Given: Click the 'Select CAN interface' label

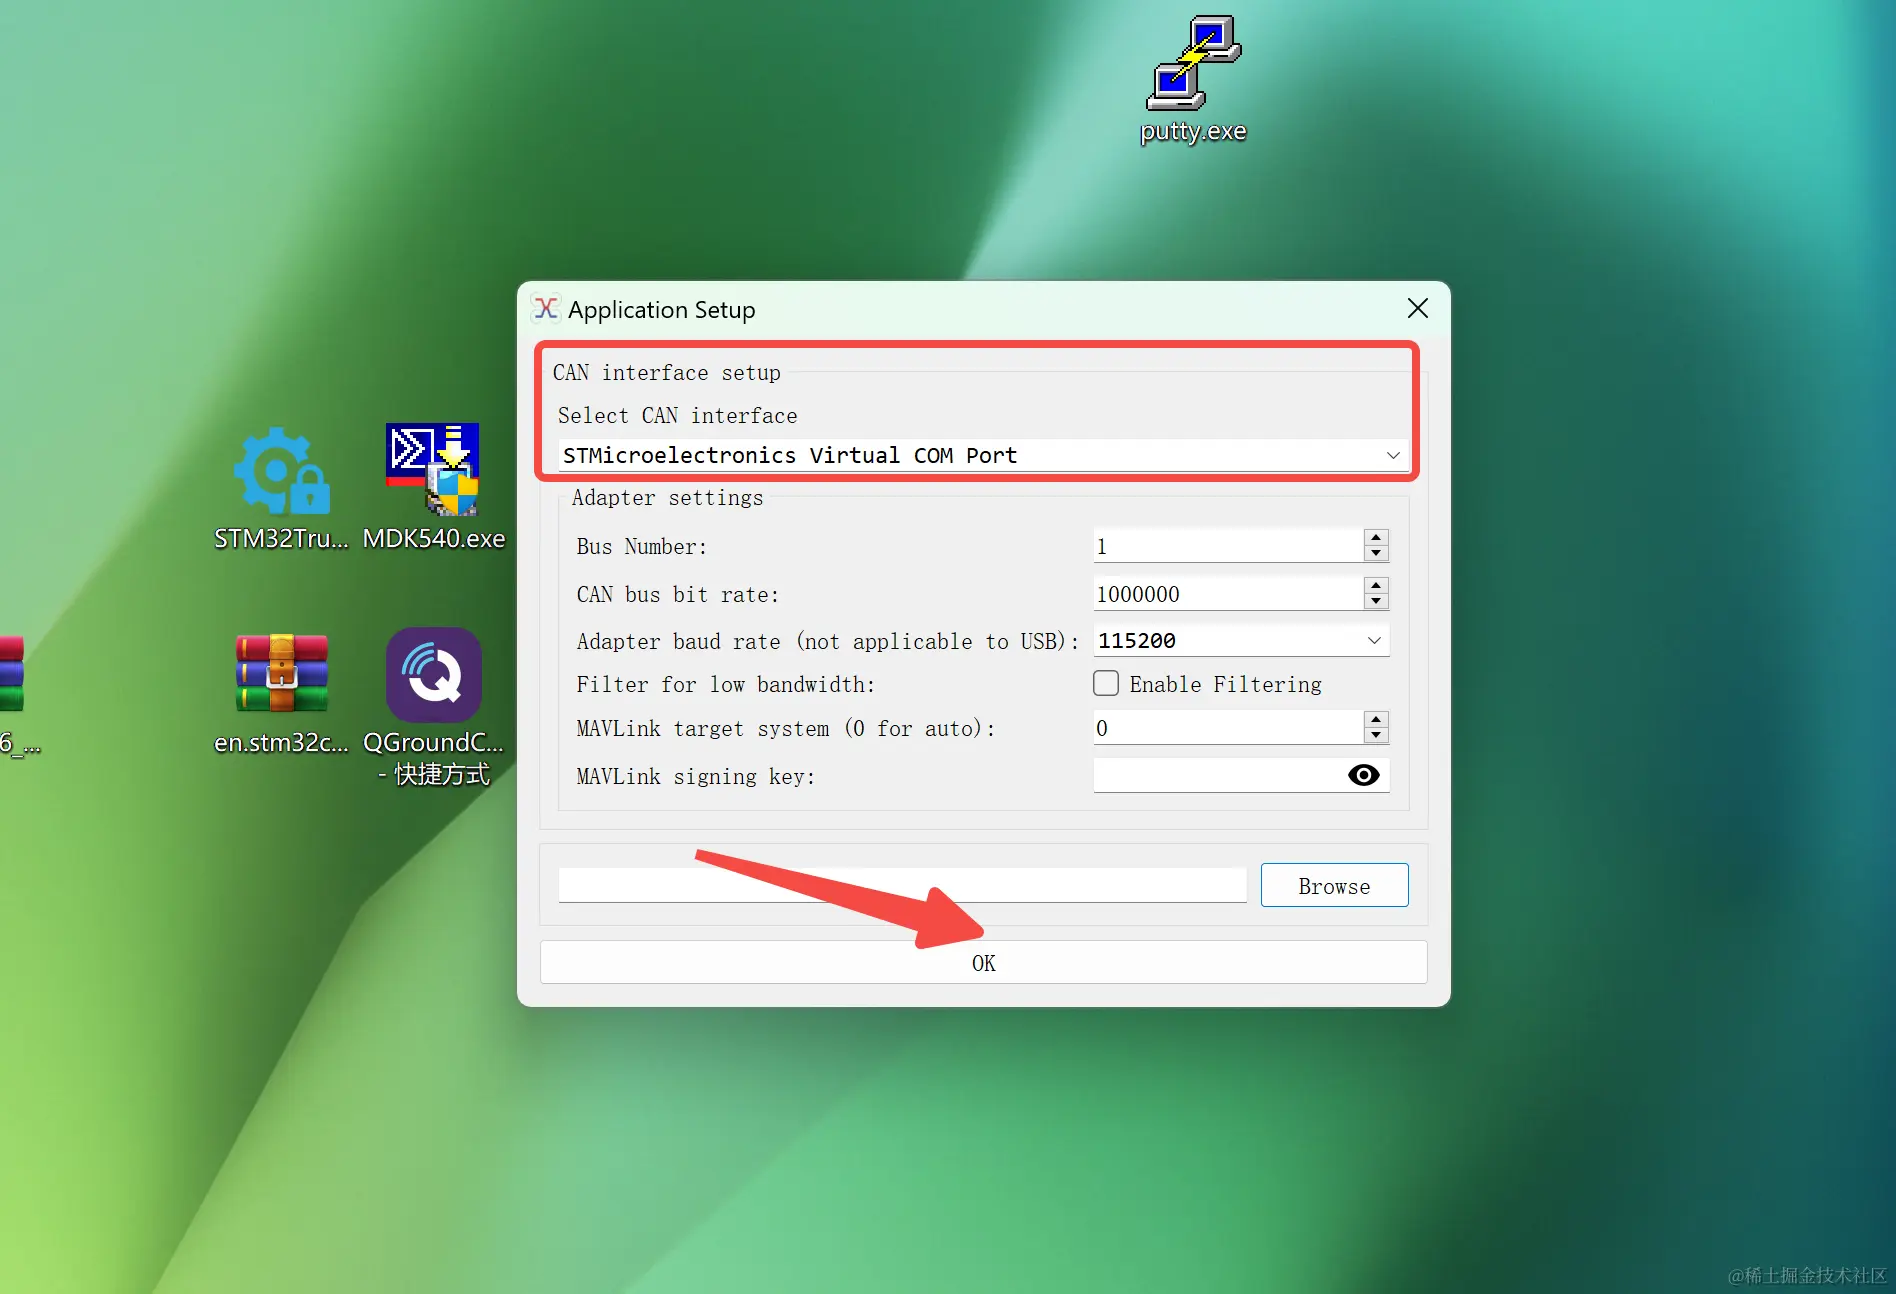Looking at the screenshot, I should tap(677, 415).
